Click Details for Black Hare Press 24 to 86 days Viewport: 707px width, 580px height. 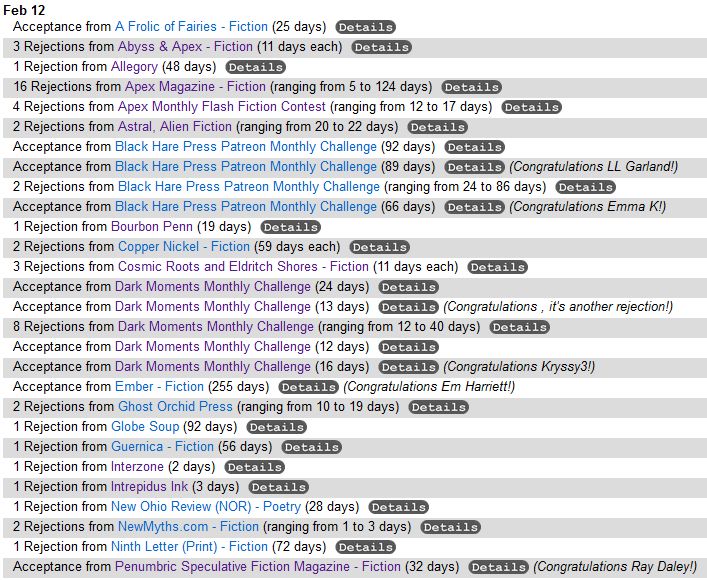point(585,187)
